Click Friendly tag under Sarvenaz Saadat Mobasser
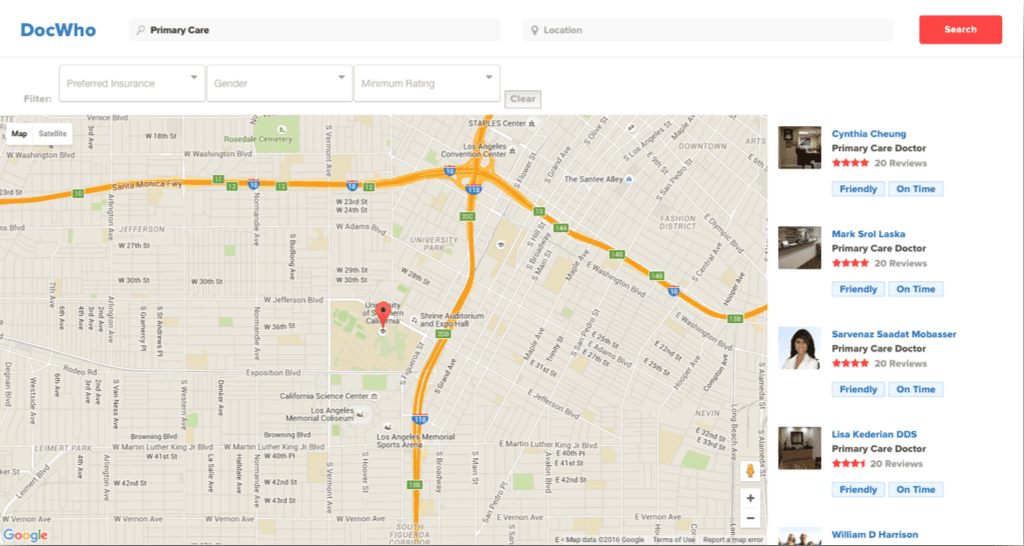 858,389
